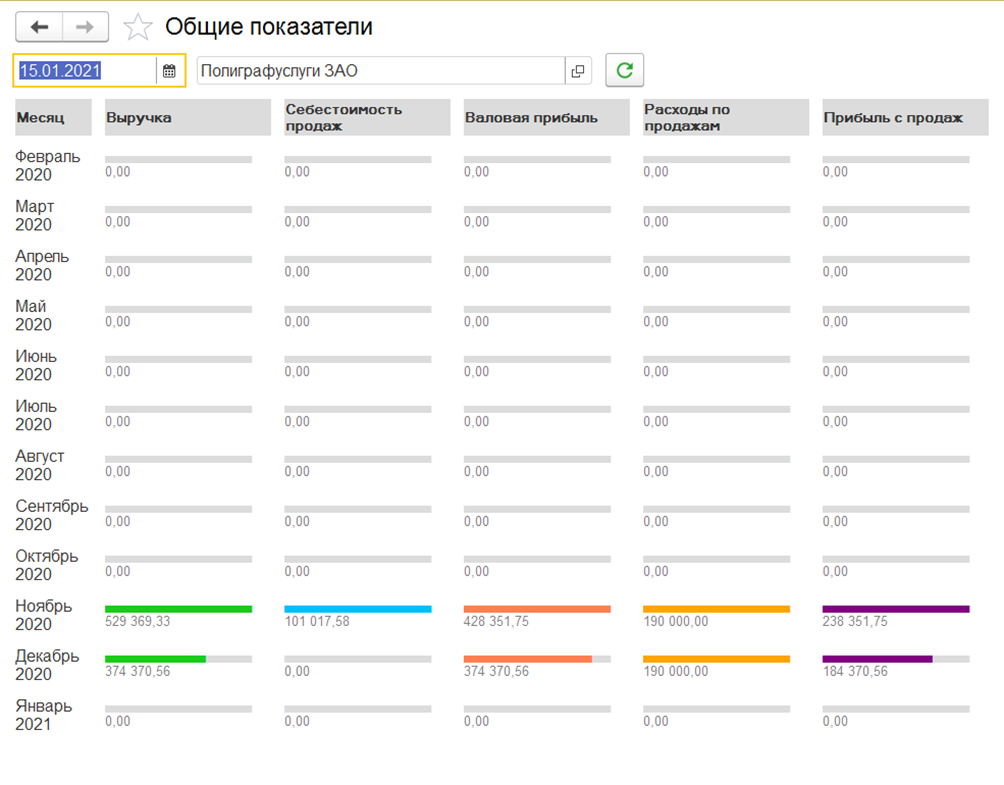
Task: Click purple profit bar for Декабрь 2020
Action: pos(877,658)
